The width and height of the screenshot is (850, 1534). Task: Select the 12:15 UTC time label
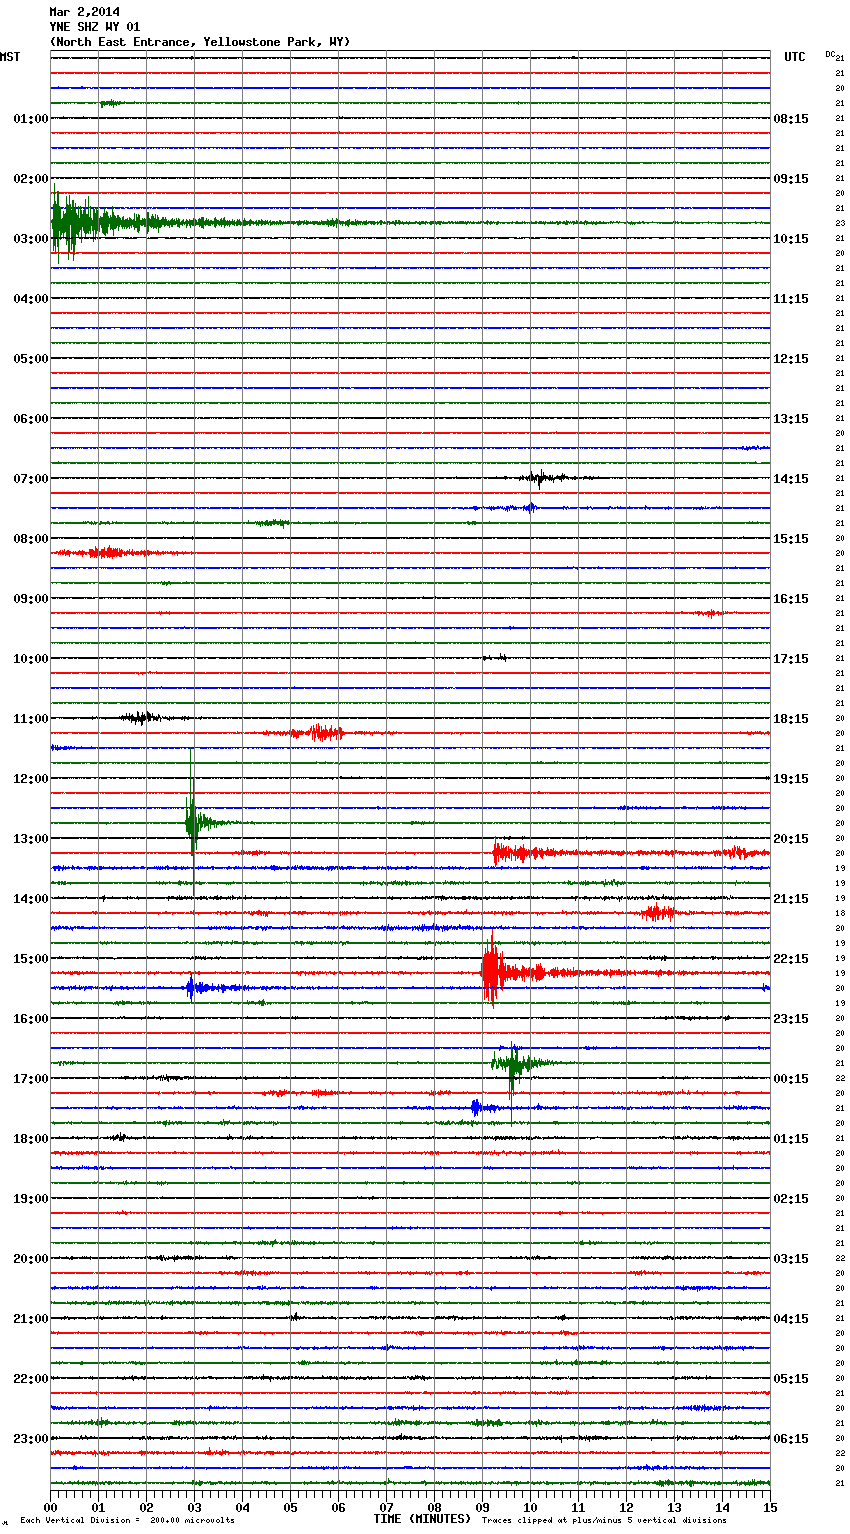(x=791, y=359)
